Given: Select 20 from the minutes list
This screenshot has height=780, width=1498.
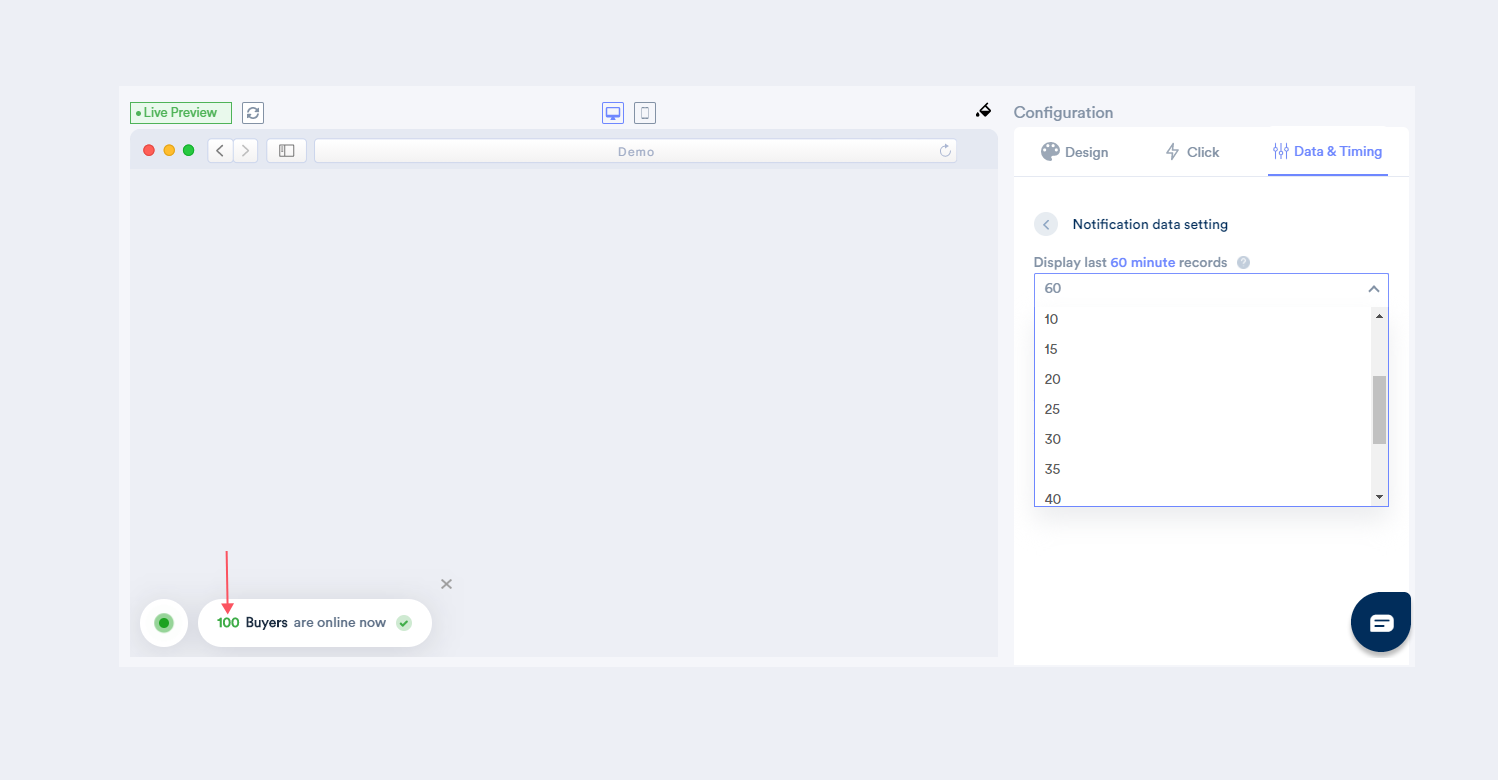Looking at the screenshot, I should [x=1204, y=379].
